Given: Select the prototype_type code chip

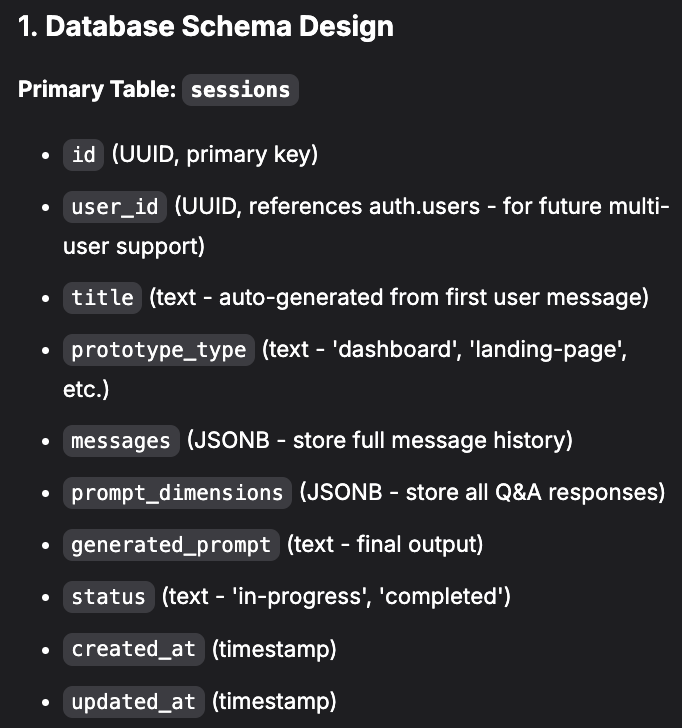Looking at the screenshot, I should click(158, 350).
